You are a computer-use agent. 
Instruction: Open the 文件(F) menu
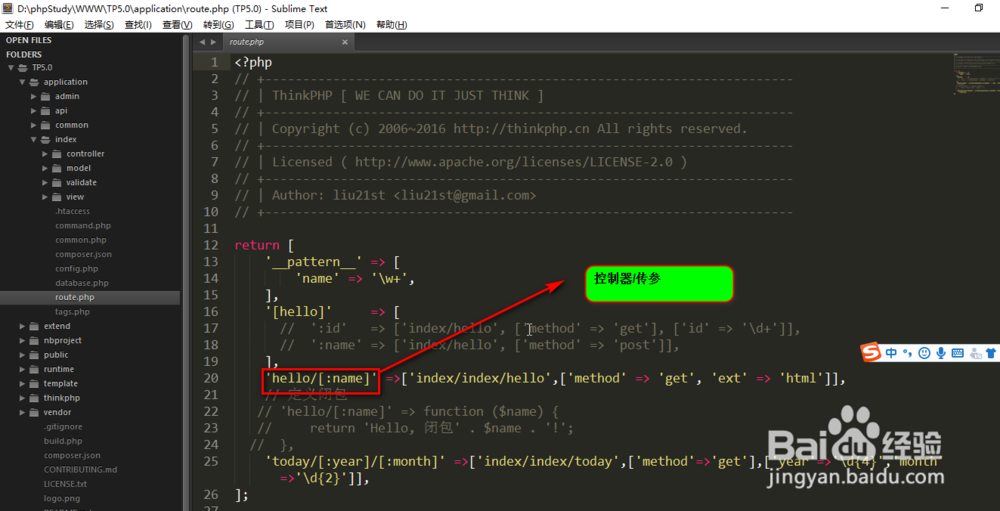[20, 25]
